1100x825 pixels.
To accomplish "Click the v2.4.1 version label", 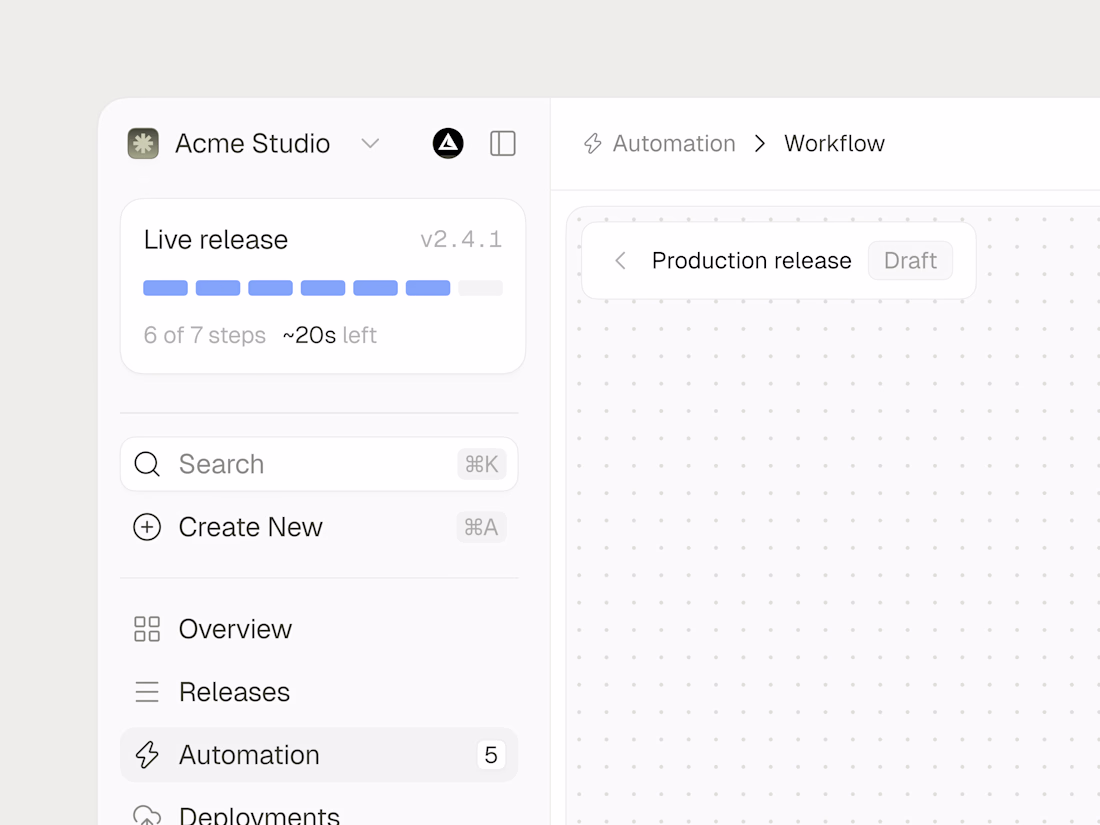I will pos(461,240).
